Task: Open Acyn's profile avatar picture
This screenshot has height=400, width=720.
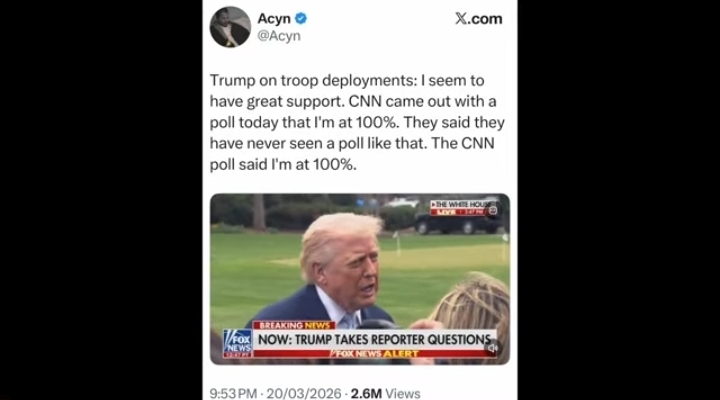Action: tap(230, 27)
